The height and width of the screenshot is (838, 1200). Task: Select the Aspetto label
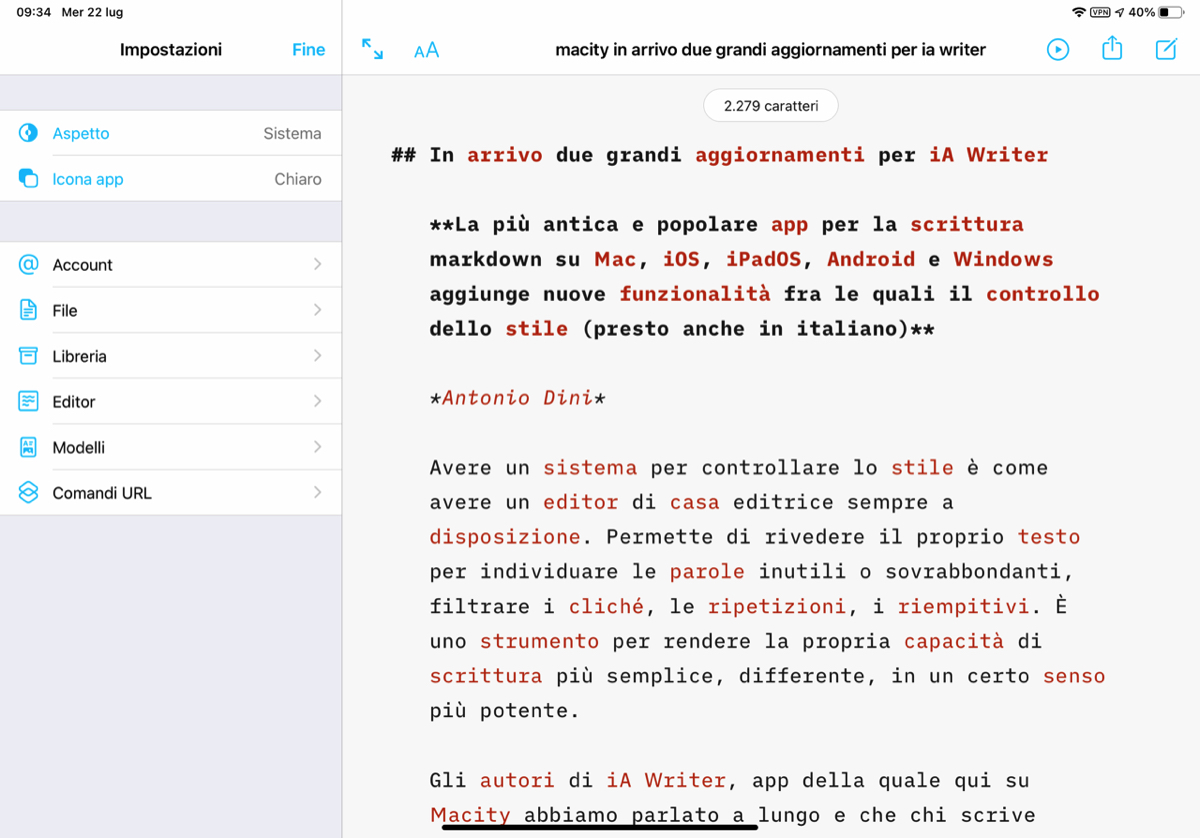[81, 133]
